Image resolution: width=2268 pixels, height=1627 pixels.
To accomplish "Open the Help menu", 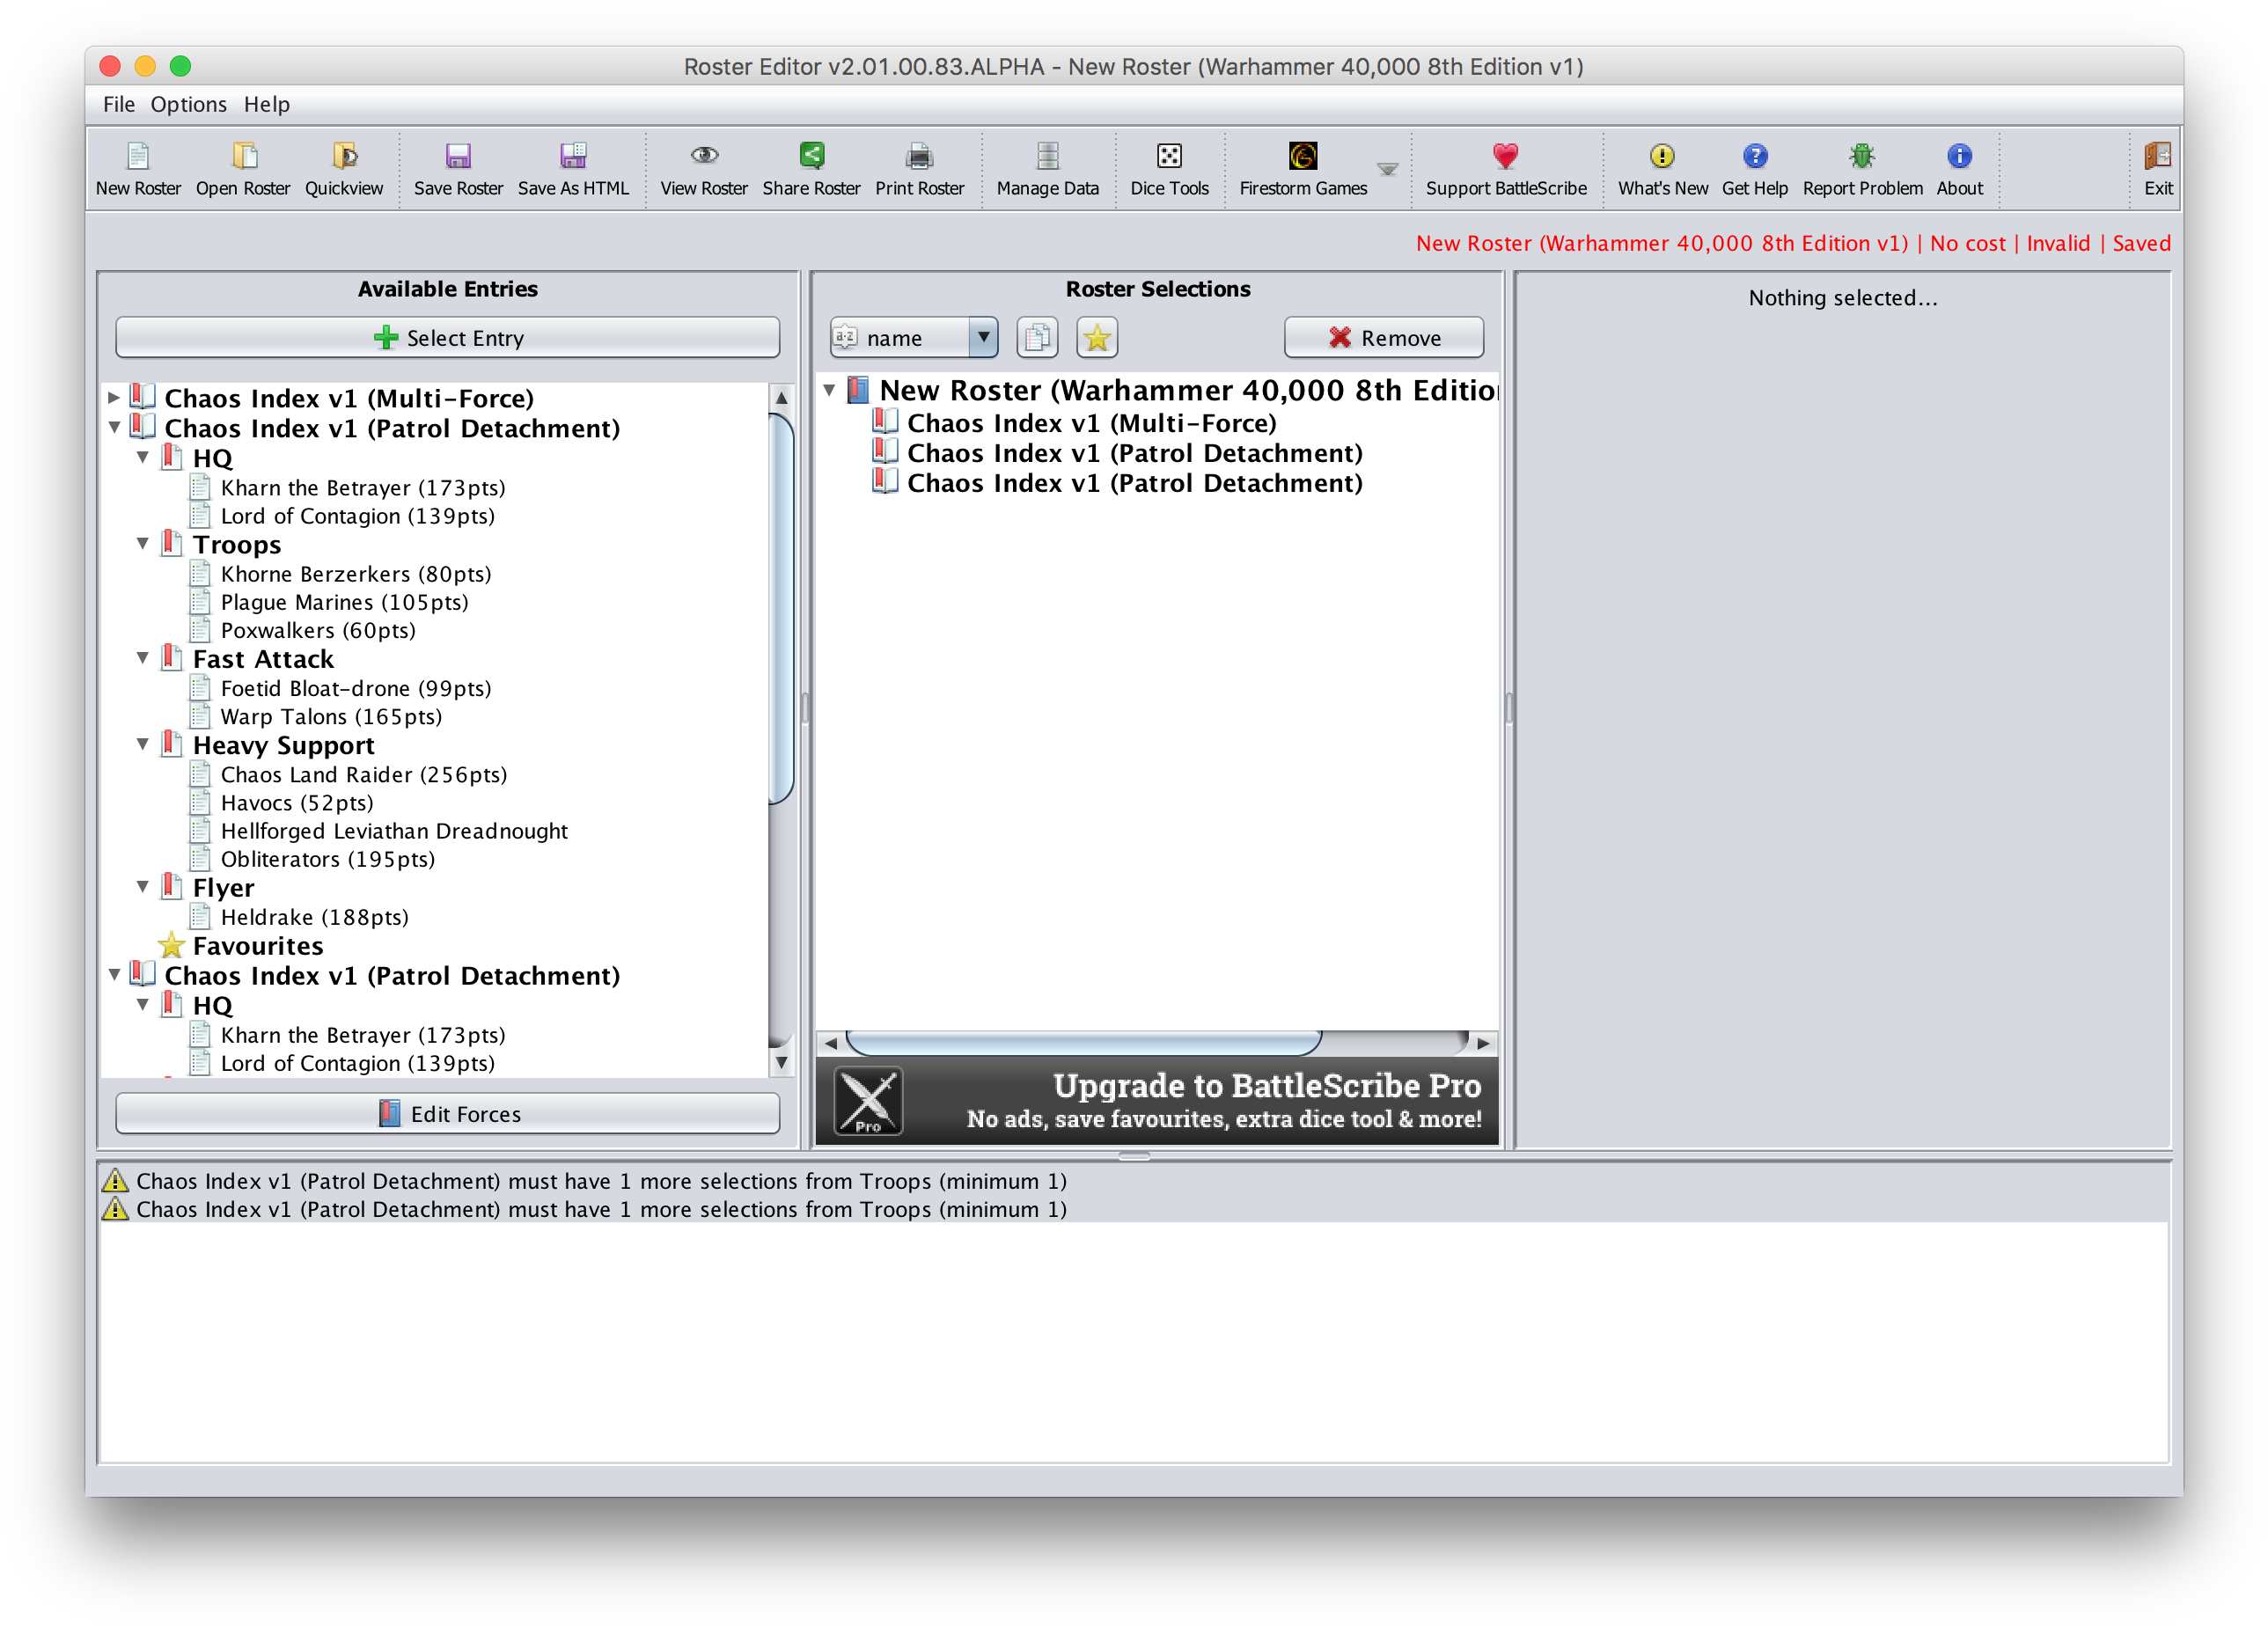I will click(267, 104).
